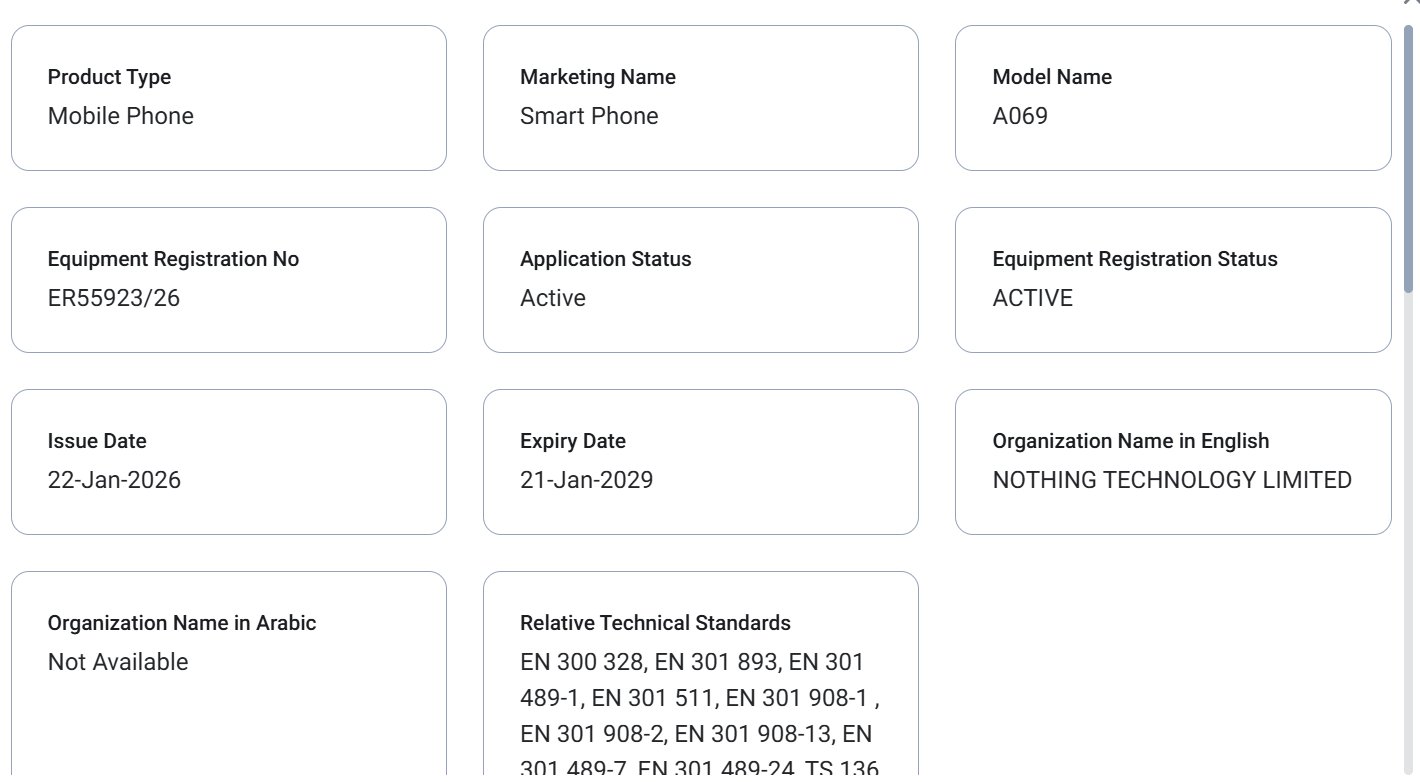Select registration number ER55923/26

tap(114, 298)
